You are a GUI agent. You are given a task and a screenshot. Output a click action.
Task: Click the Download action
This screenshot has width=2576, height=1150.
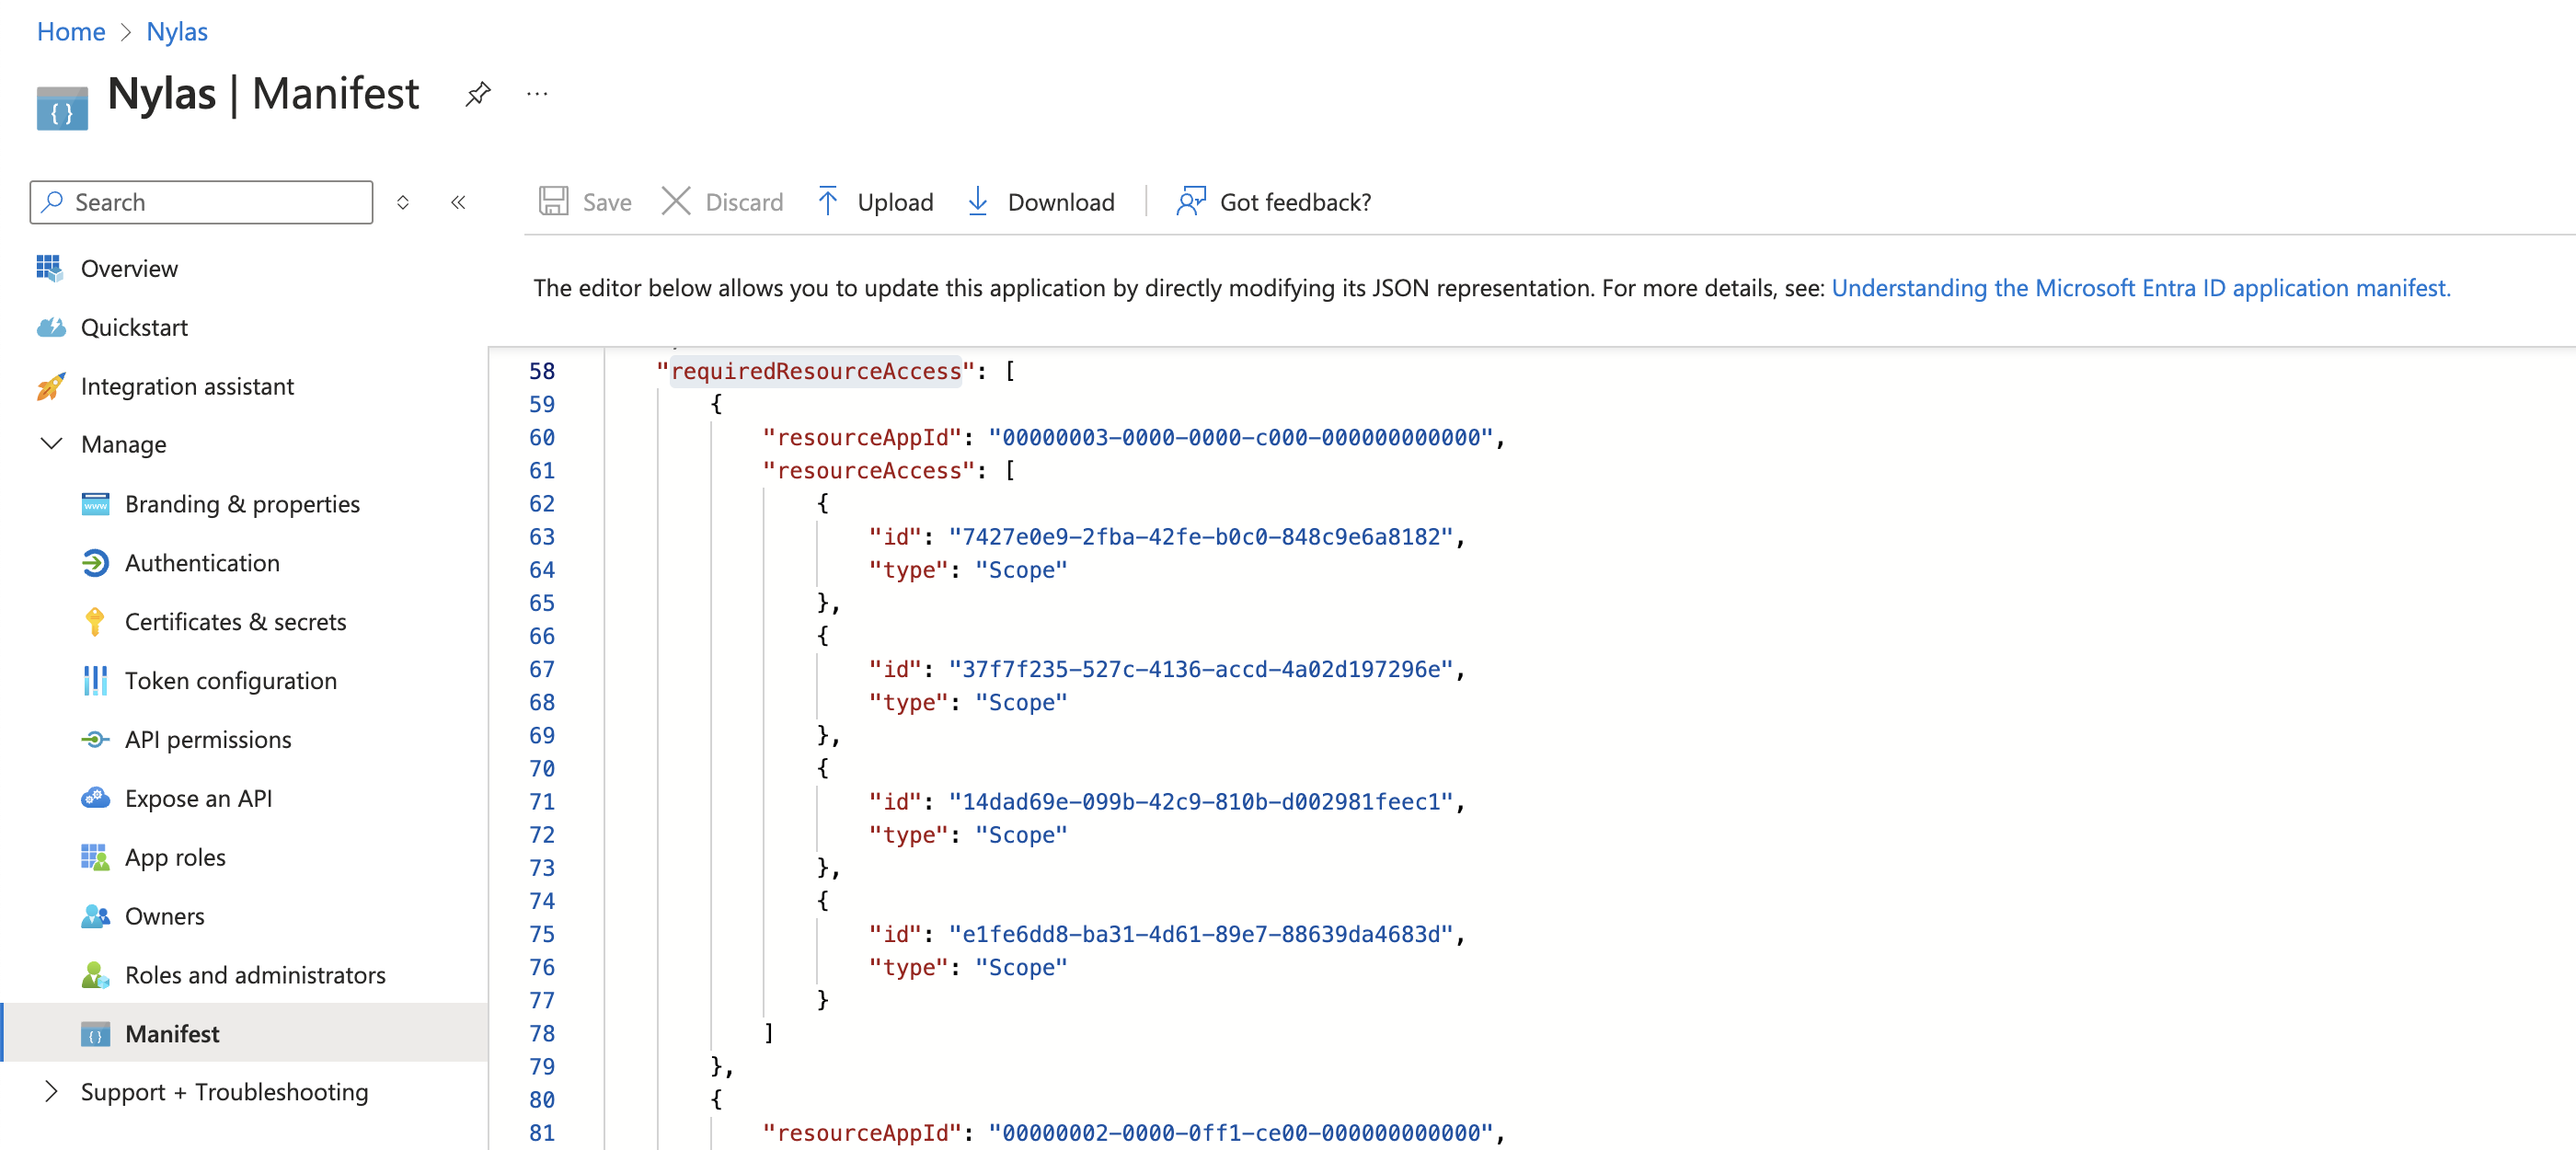pyautogui.click(x=1040, y=201)
